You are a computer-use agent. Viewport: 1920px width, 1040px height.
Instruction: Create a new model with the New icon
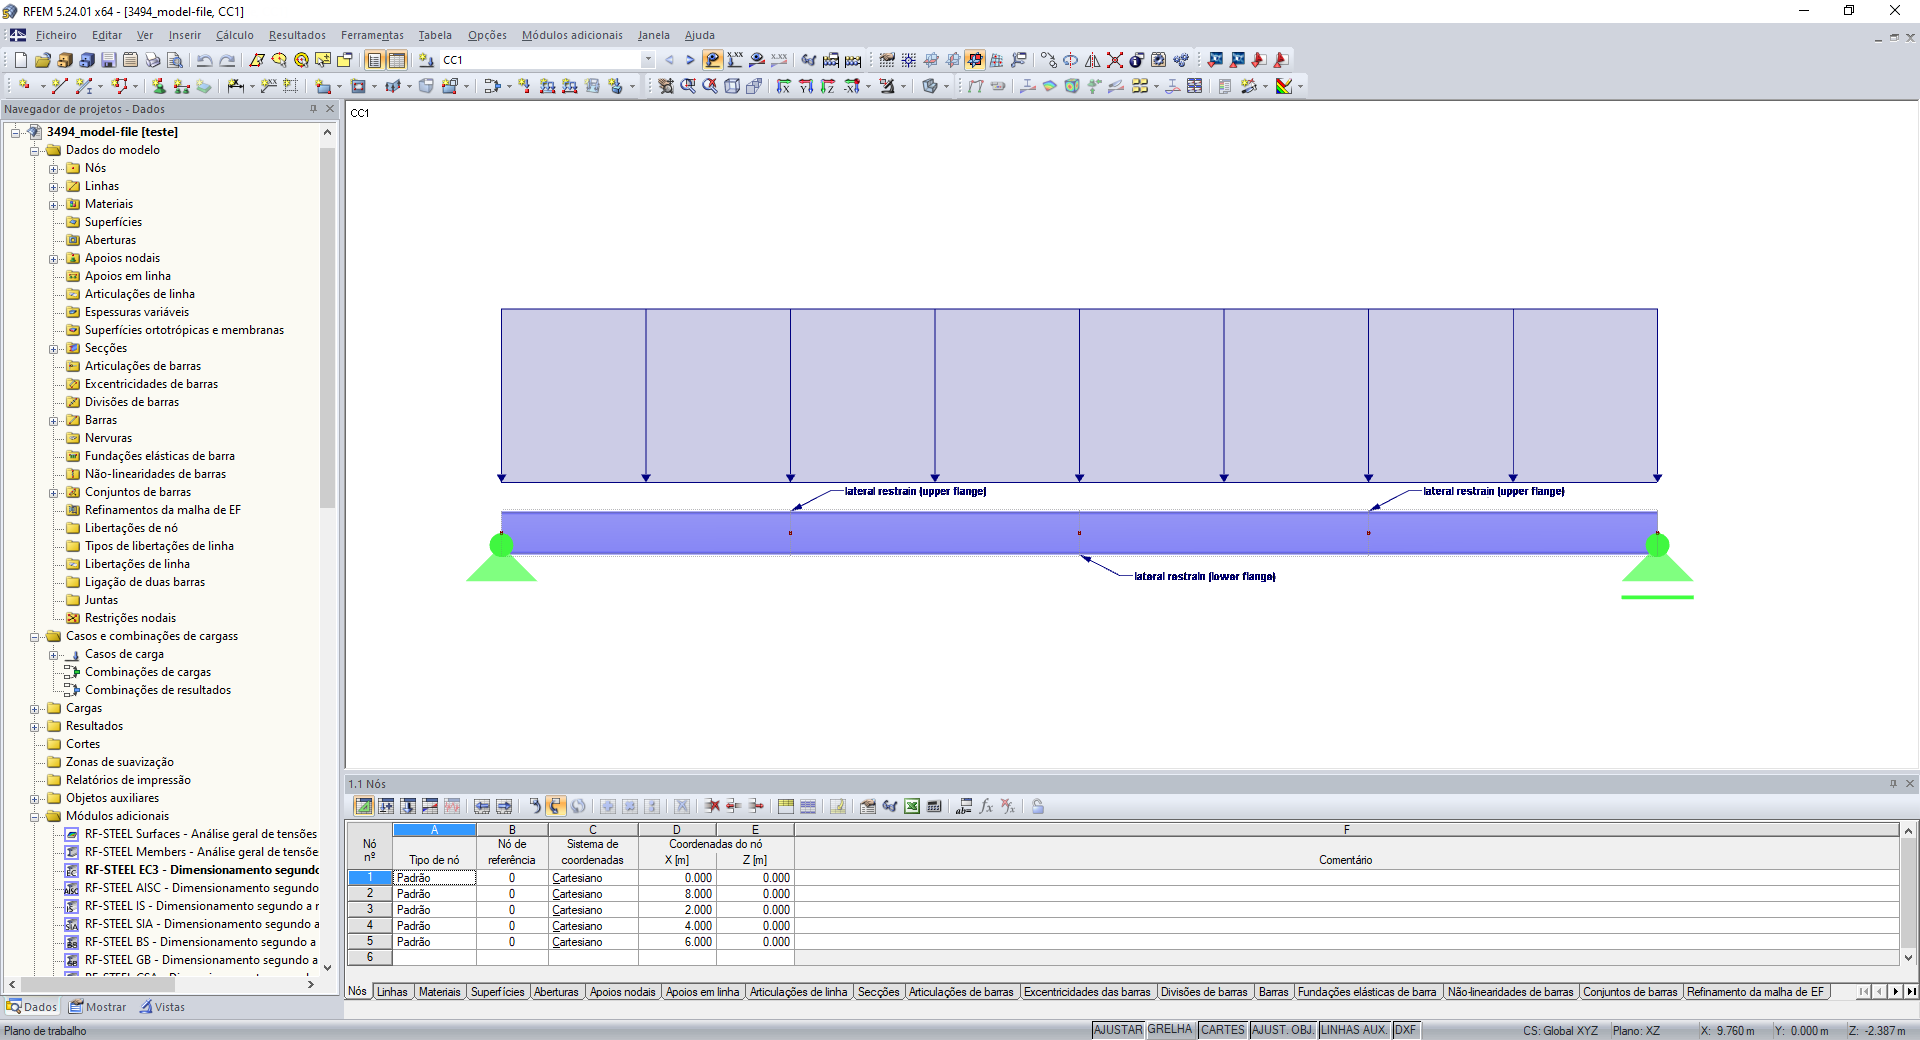pos(19,60)
